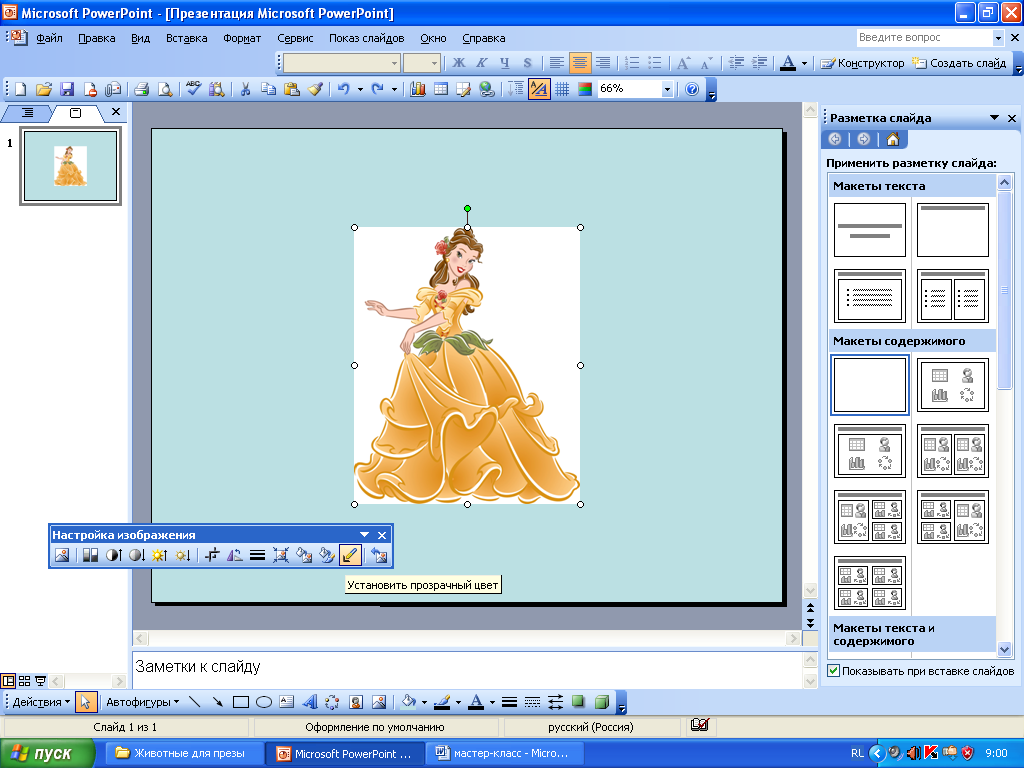The height and width of the screenshot is (768, 1024).
Task: Open Действия dropdown
Action: (x=41, y=702)
